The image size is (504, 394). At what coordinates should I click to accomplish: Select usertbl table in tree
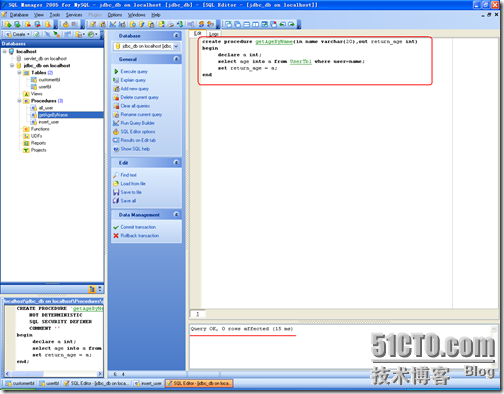[x=45, y=87]
